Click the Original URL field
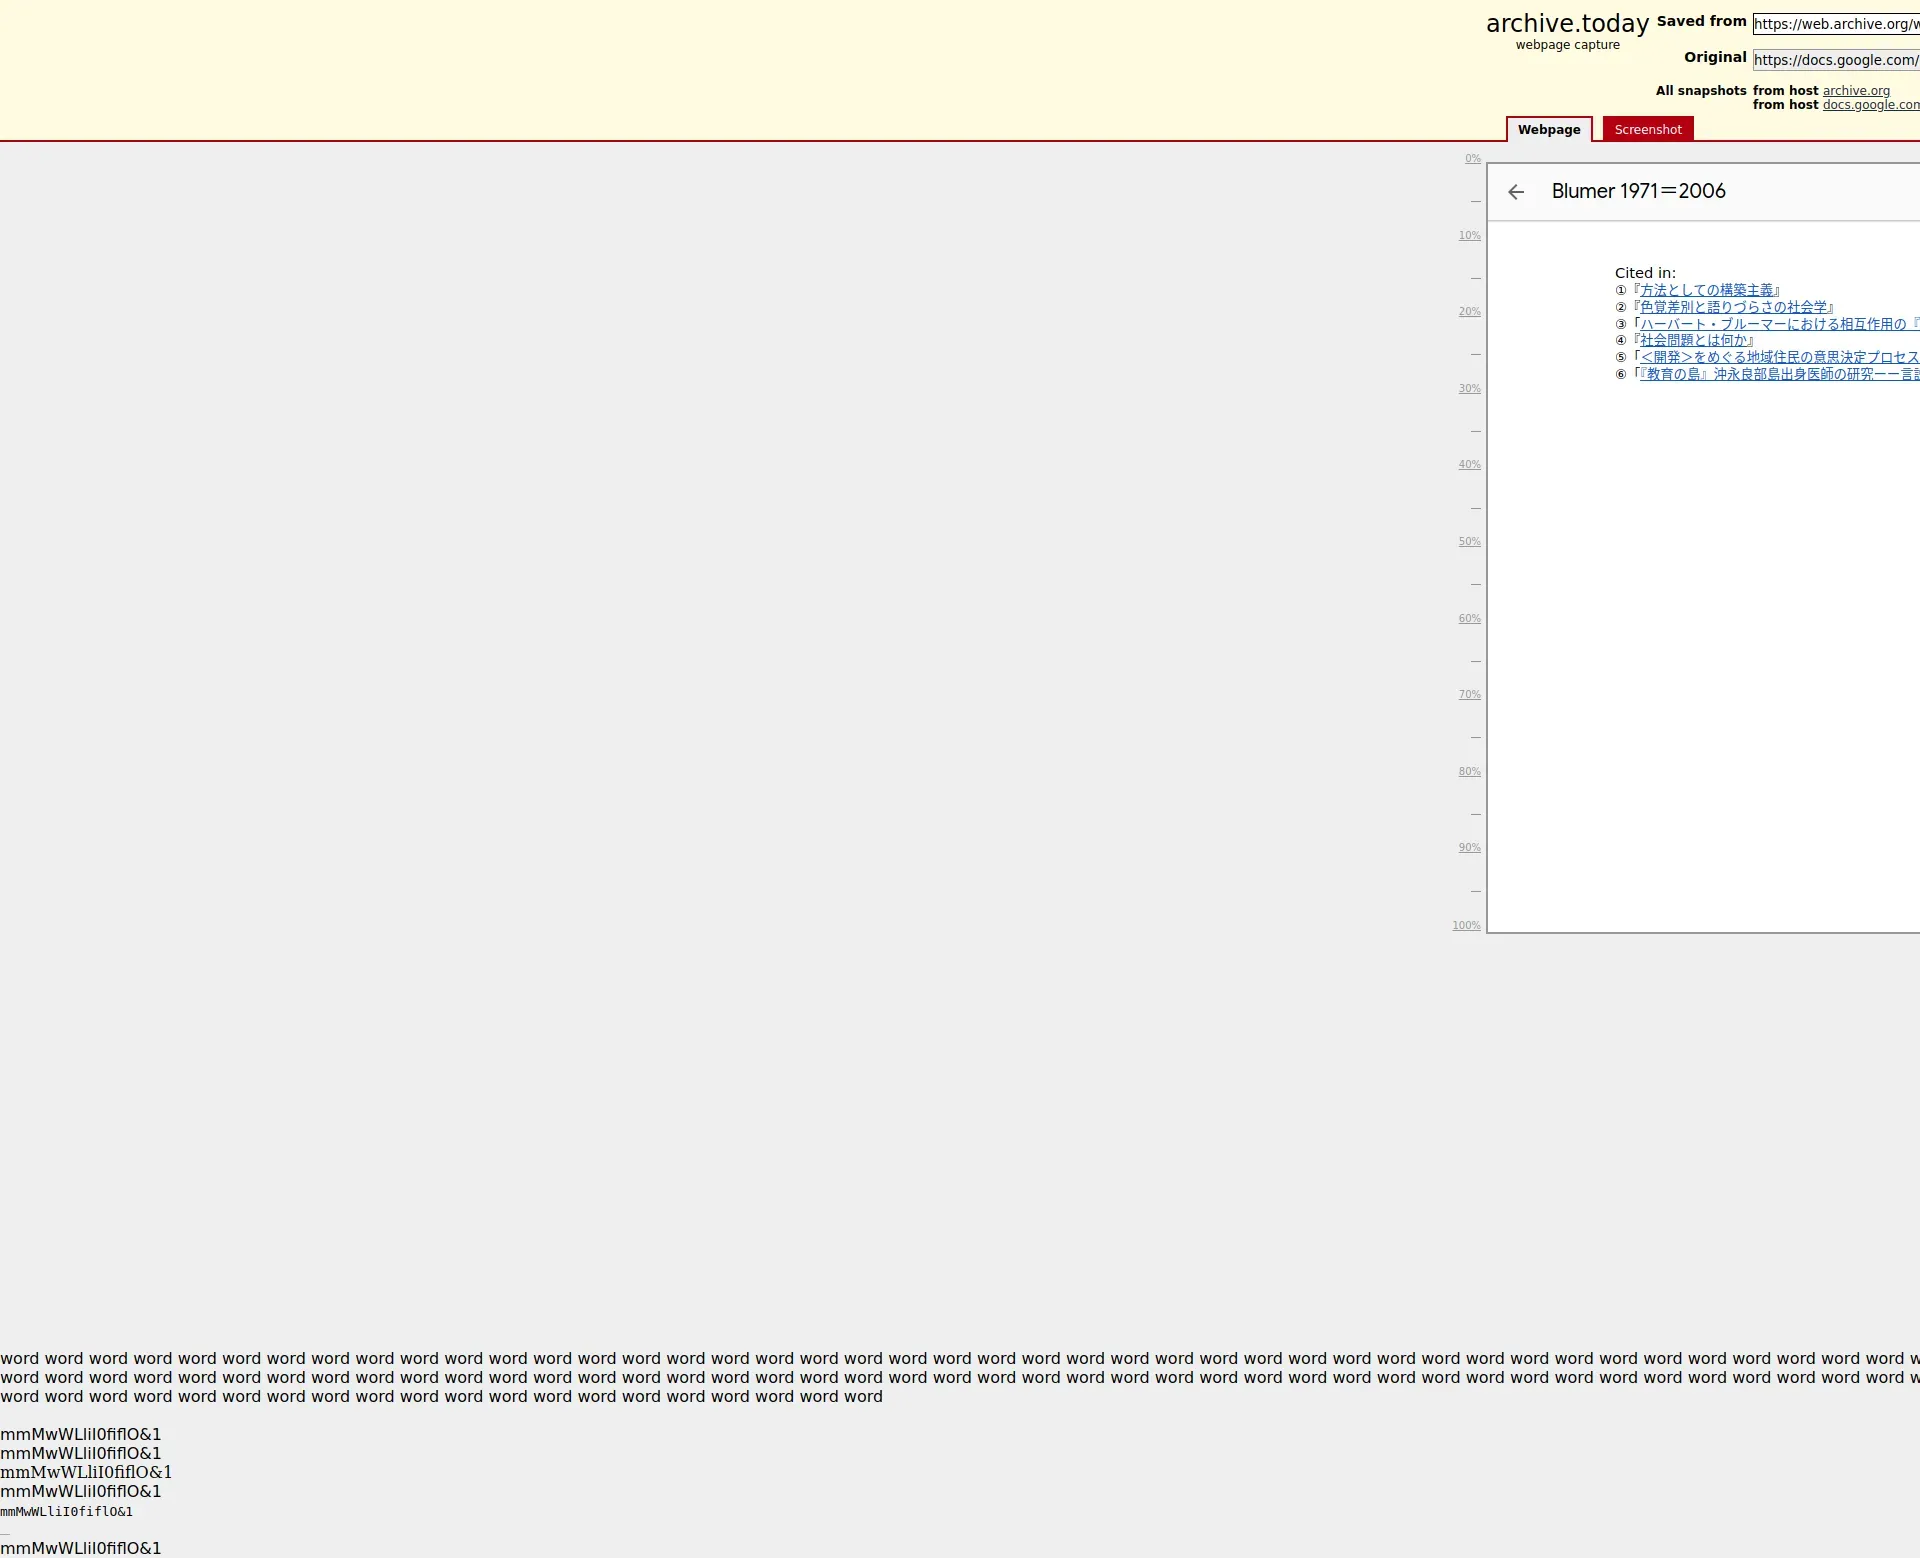1920x1558 pixels. tap(1835, 60)
